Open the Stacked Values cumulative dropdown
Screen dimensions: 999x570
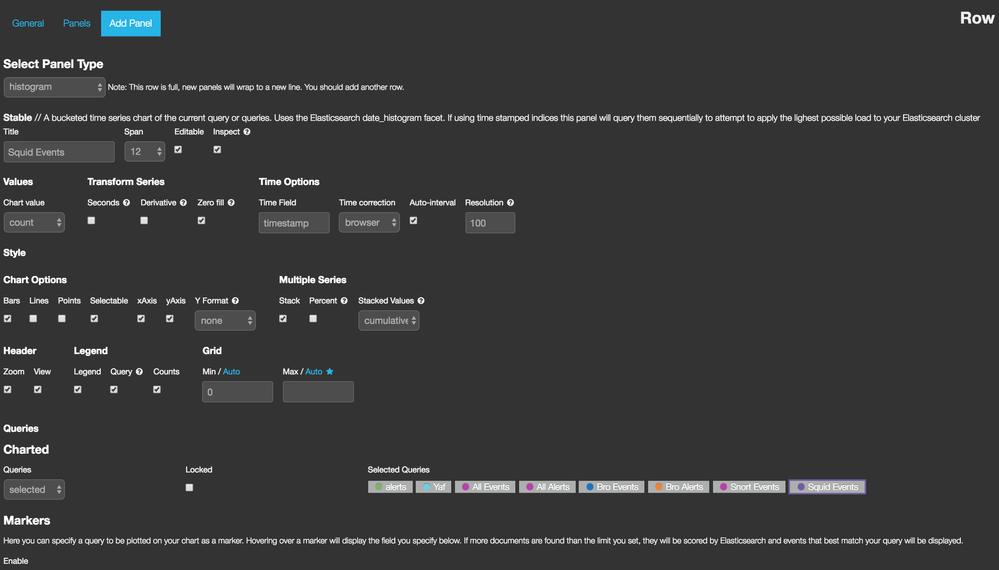click(x=389, y=321)
